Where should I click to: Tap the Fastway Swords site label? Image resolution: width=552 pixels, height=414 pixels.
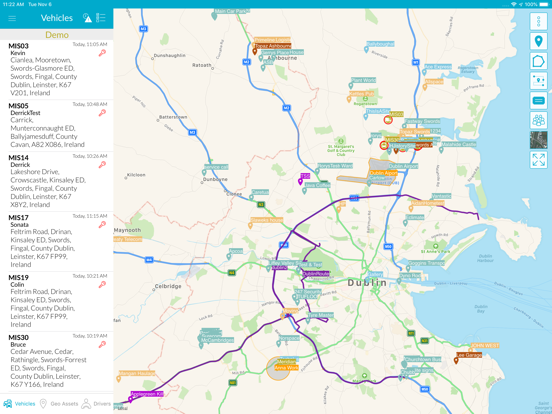click(x=422, y=121)
